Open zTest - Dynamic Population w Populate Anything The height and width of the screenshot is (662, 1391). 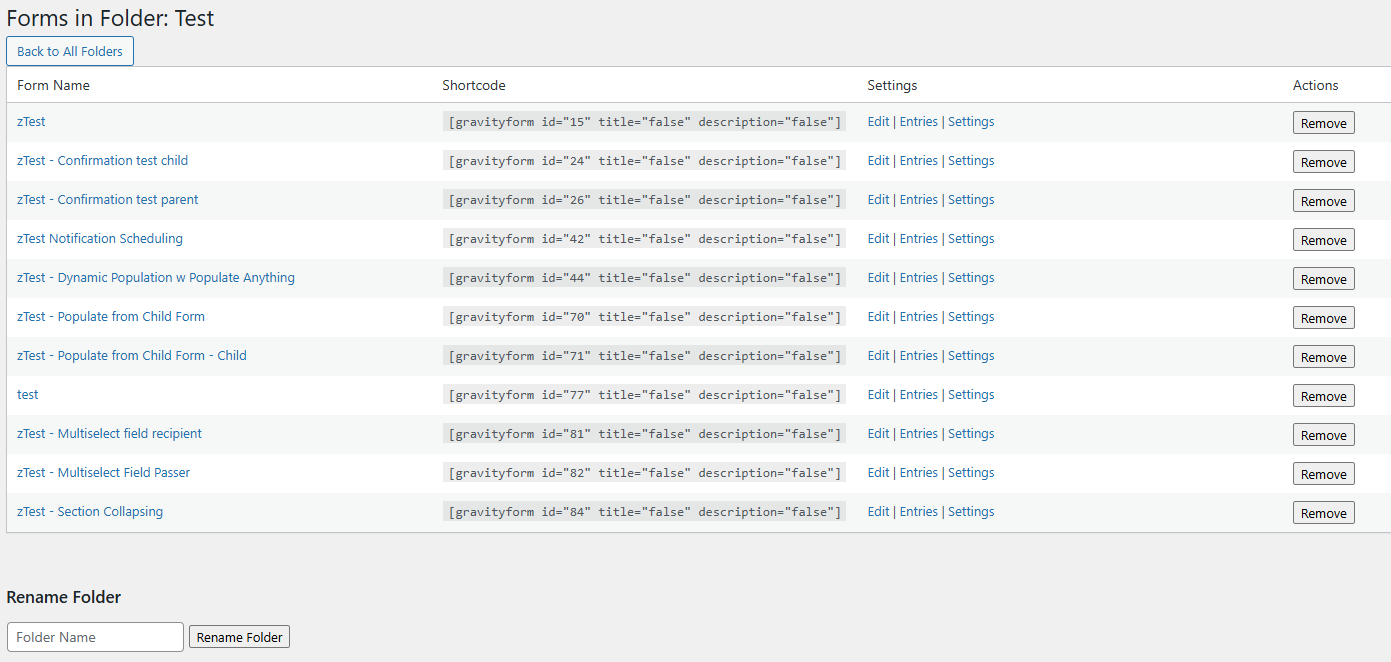tap(156, 278)
